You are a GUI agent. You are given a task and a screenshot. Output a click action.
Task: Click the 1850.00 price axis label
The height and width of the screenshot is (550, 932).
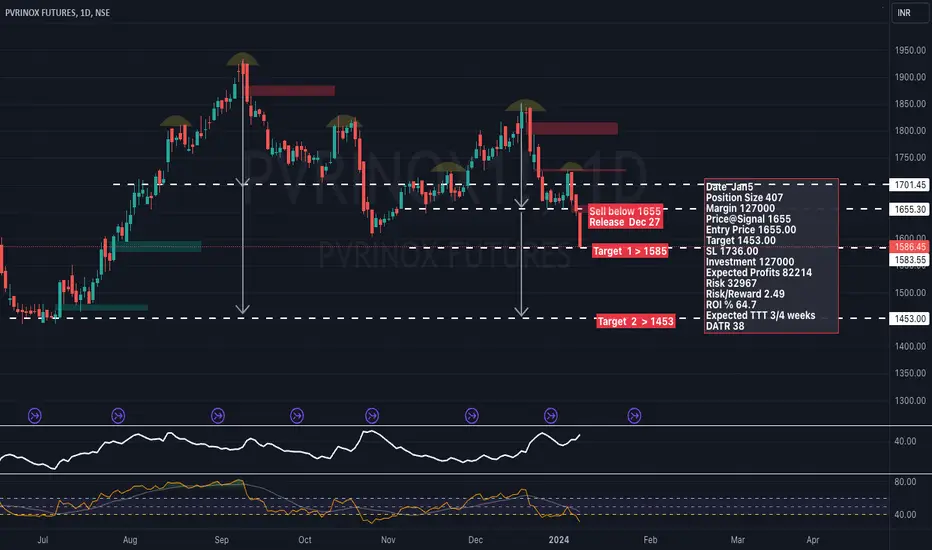(910, 103)
